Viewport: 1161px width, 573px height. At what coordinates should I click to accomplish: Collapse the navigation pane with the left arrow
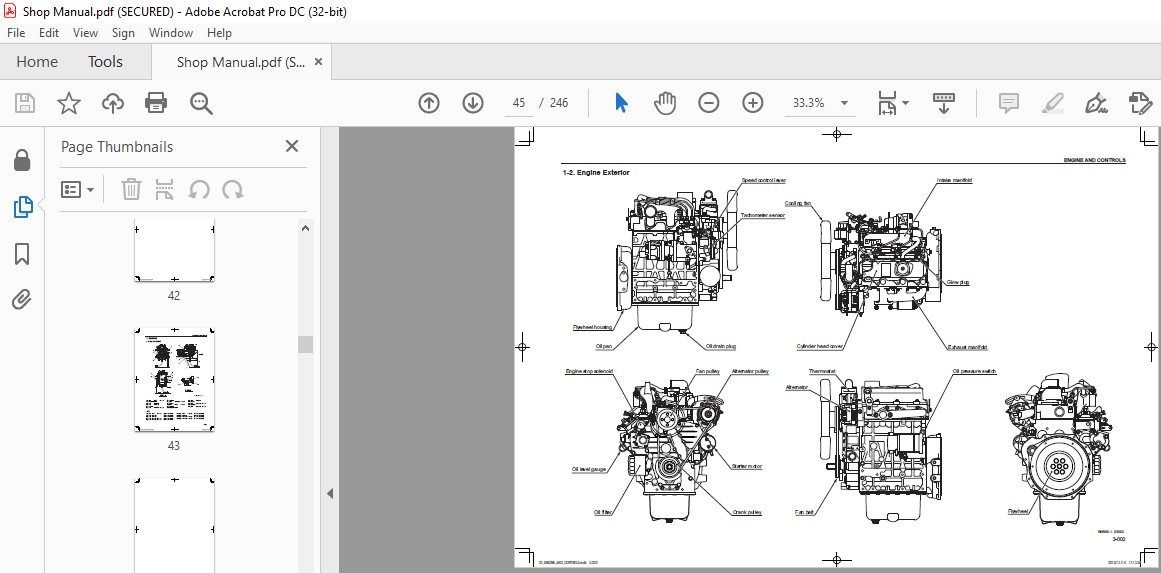tap(330, 493)
